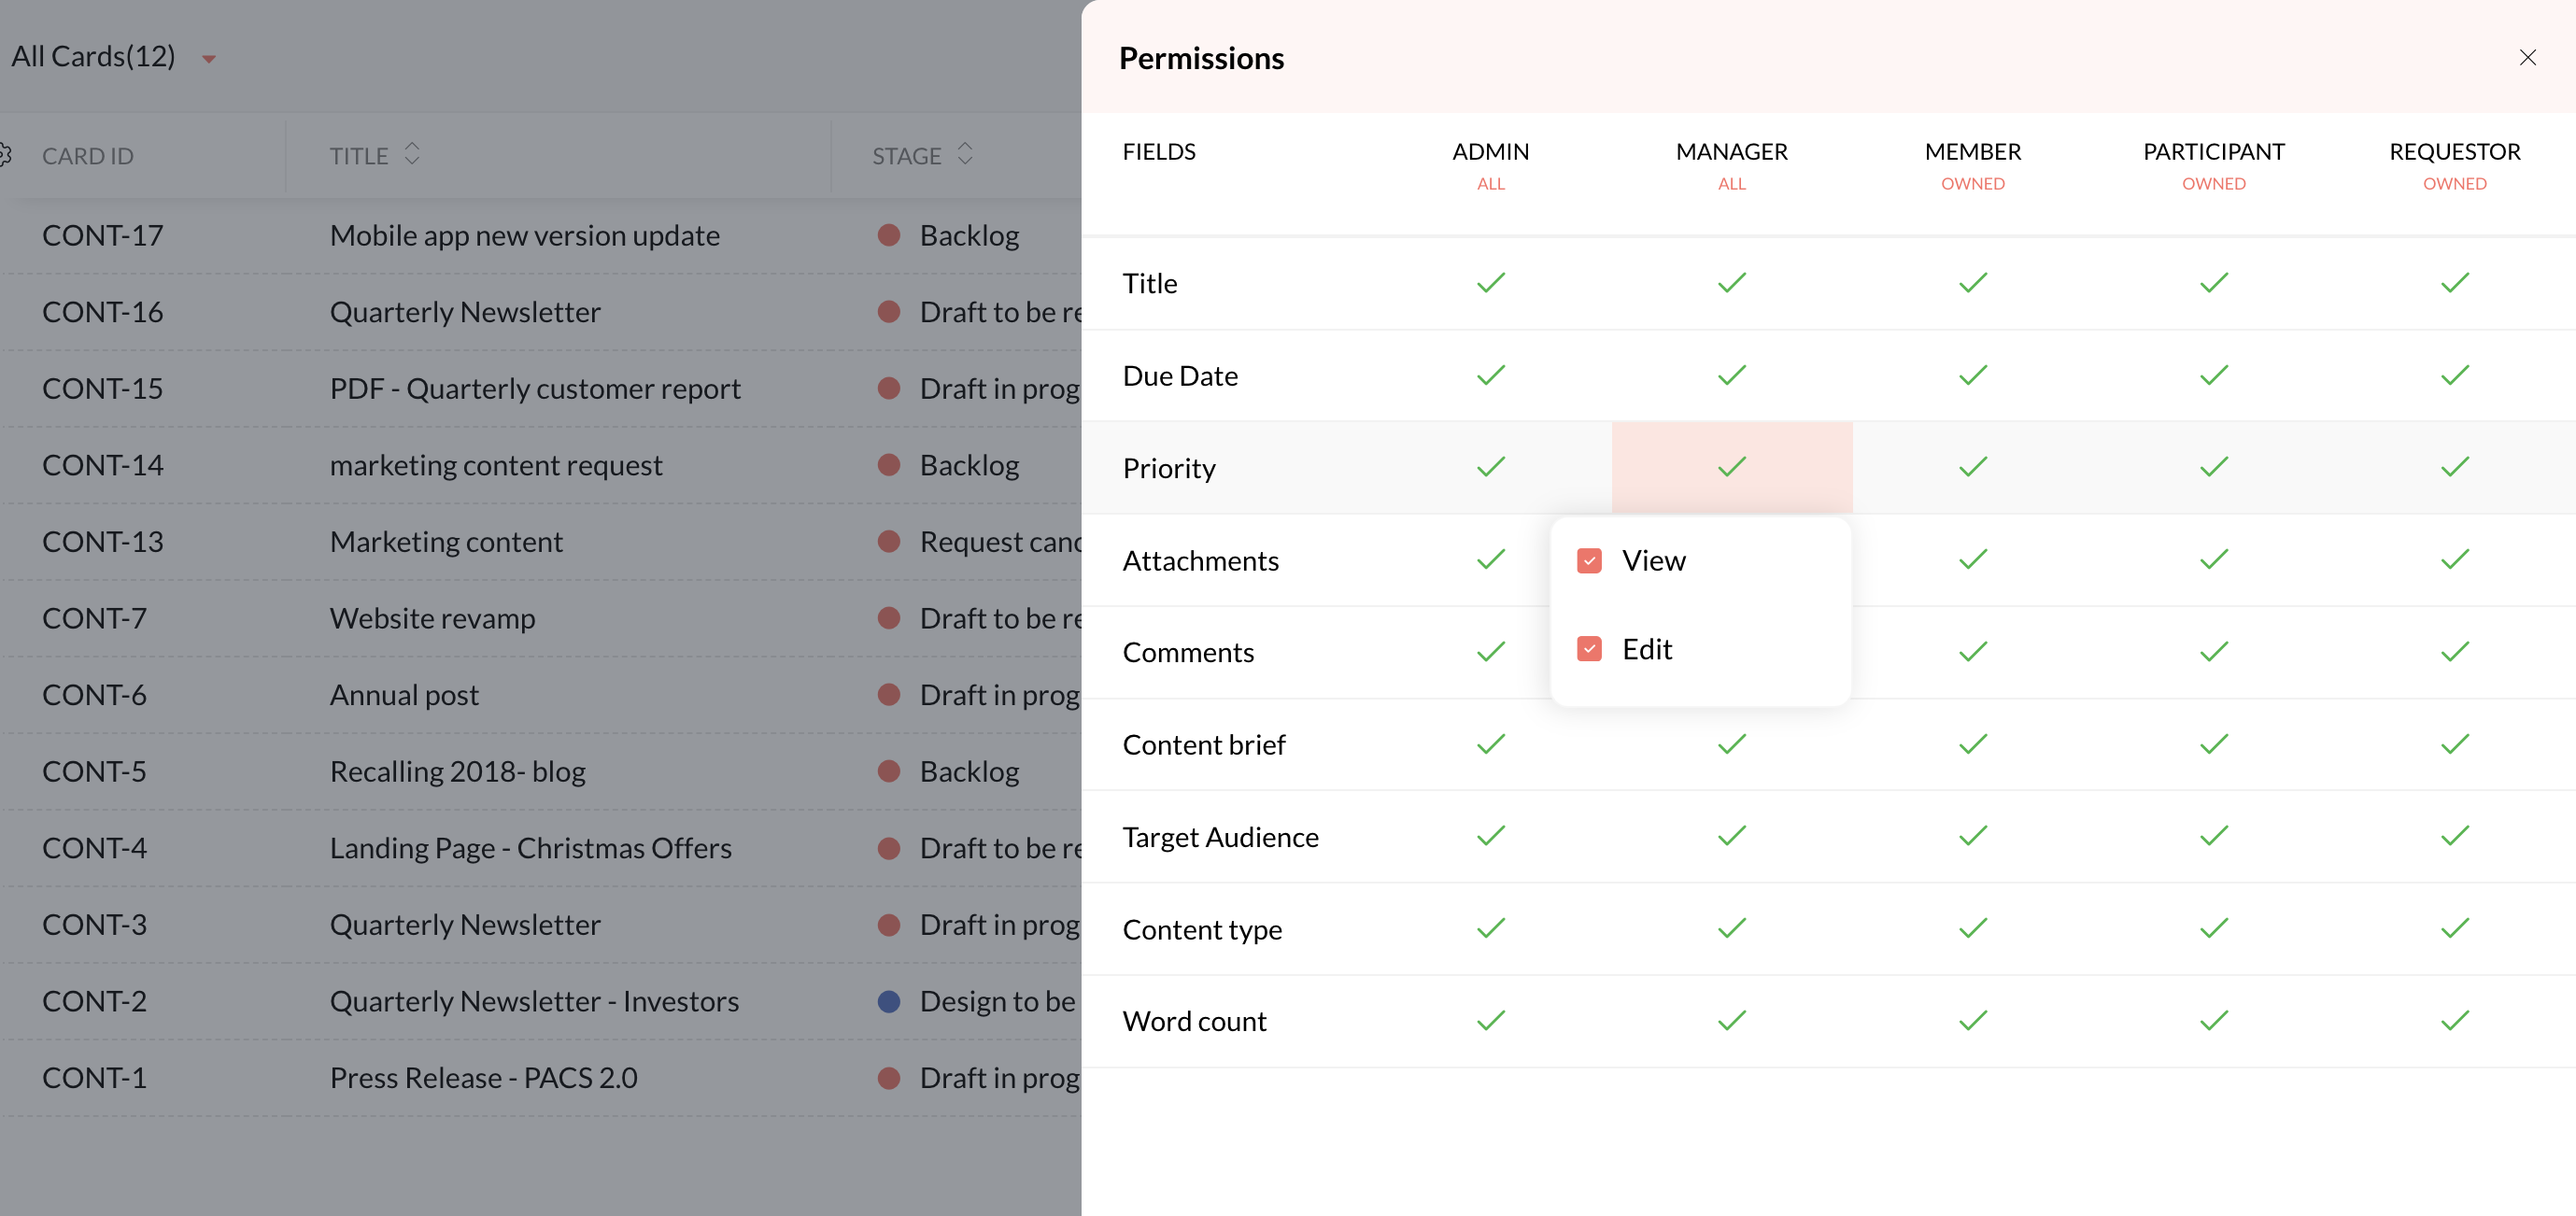This screenshot has width=2576, height=1216.
Task: Select the MANAGER role column header
Action: point(1731,152)
